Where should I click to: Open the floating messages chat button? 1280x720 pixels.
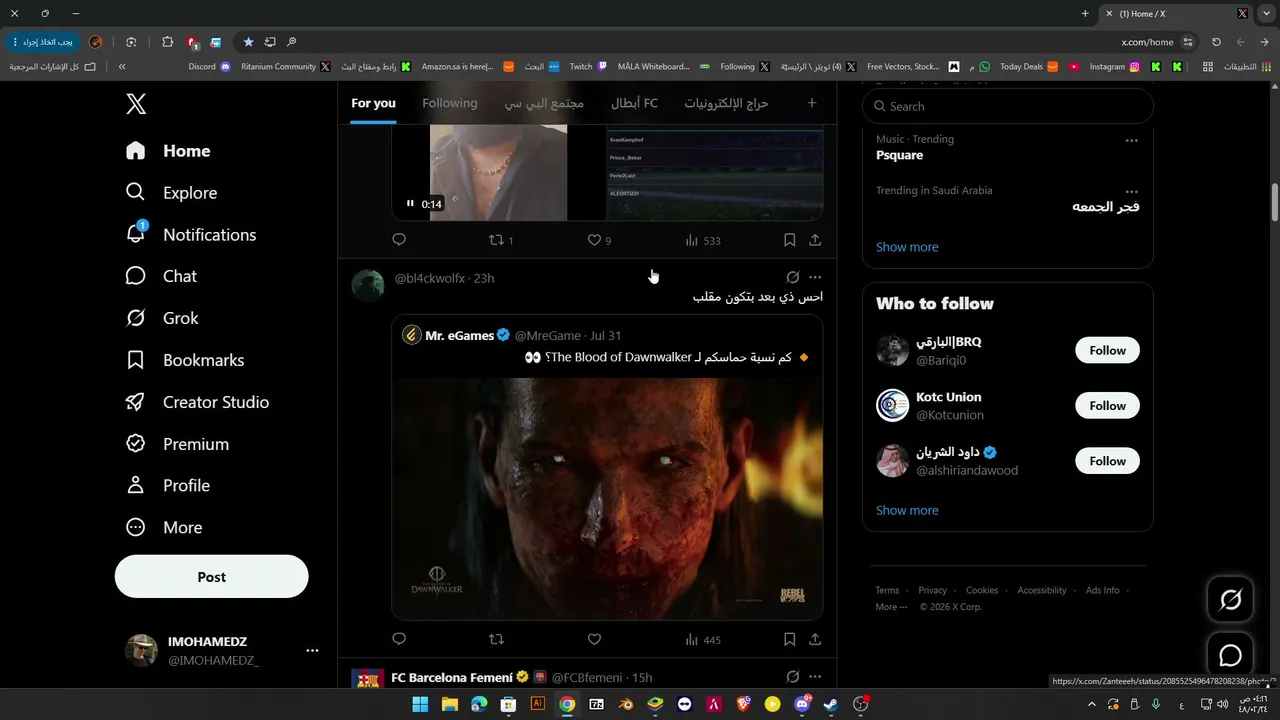tap(1230, 656)
